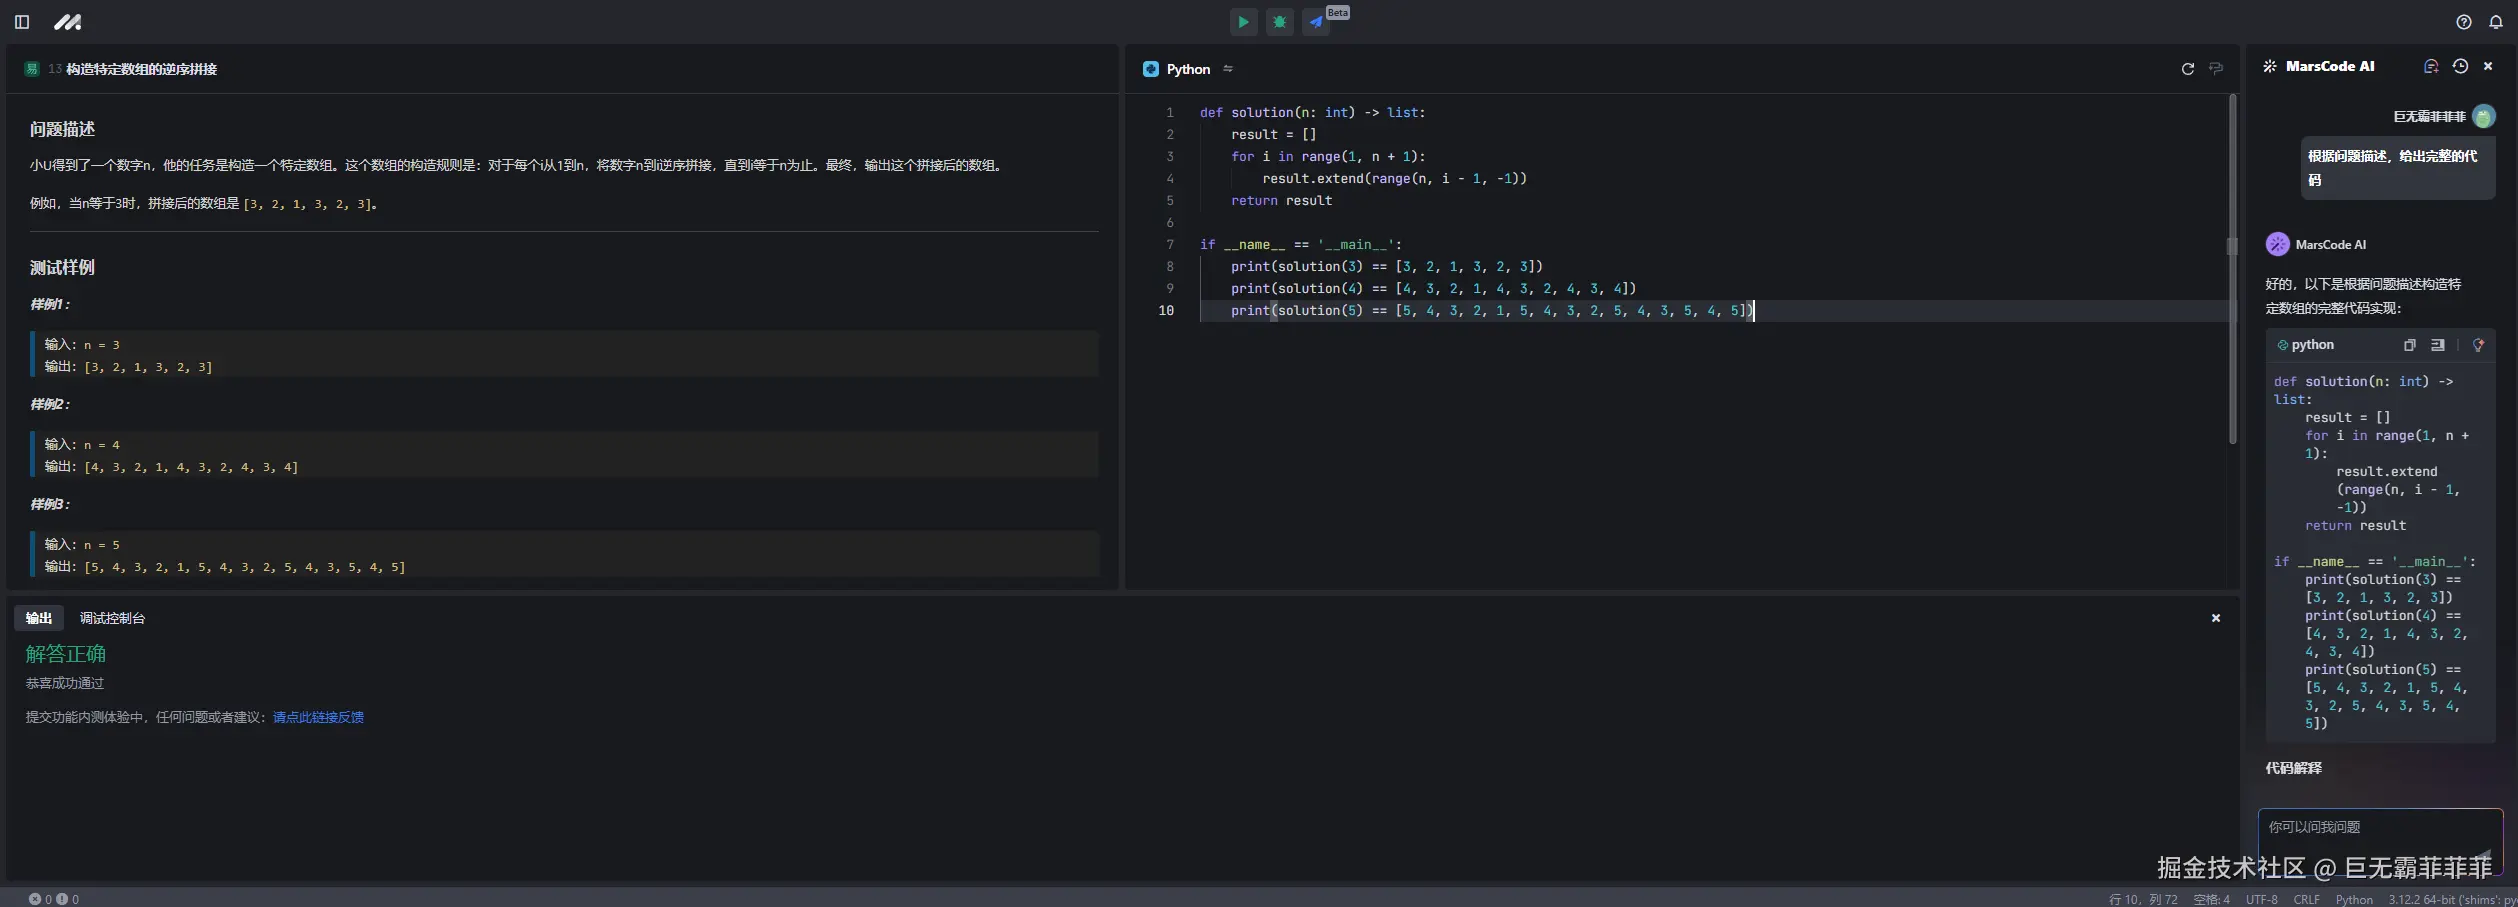Click the editor vertical scrollbar
Viewport: 2518px width, 907px height.
(2232, 270)
